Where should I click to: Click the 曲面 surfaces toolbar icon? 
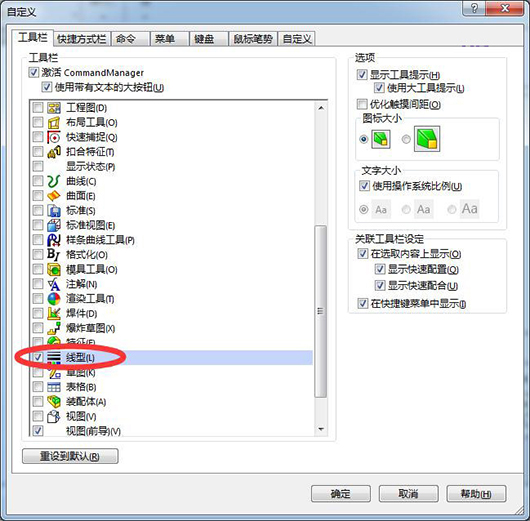[x=54, y=196]
